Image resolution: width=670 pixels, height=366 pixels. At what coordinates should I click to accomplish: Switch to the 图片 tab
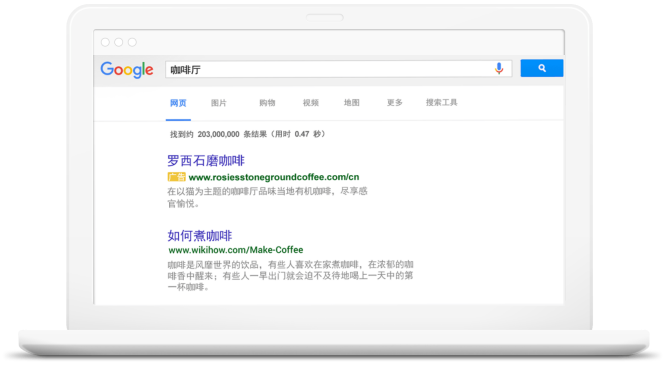click(219, 103)
